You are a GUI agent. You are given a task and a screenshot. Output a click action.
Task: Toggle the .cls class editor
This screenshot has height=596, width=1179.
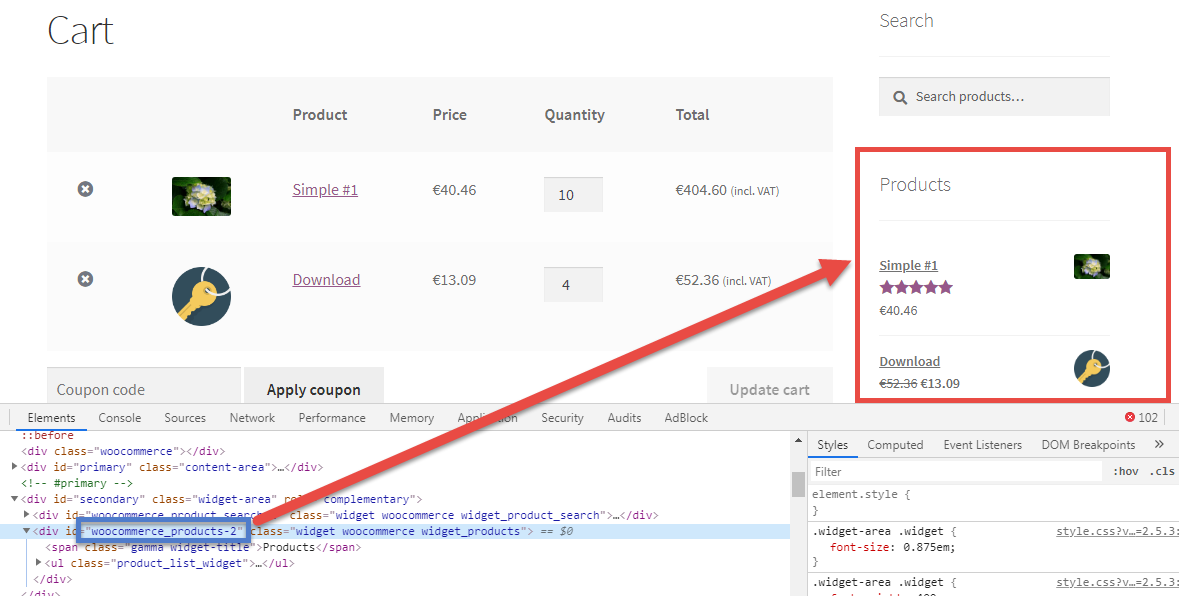[x=1162, y=471]
